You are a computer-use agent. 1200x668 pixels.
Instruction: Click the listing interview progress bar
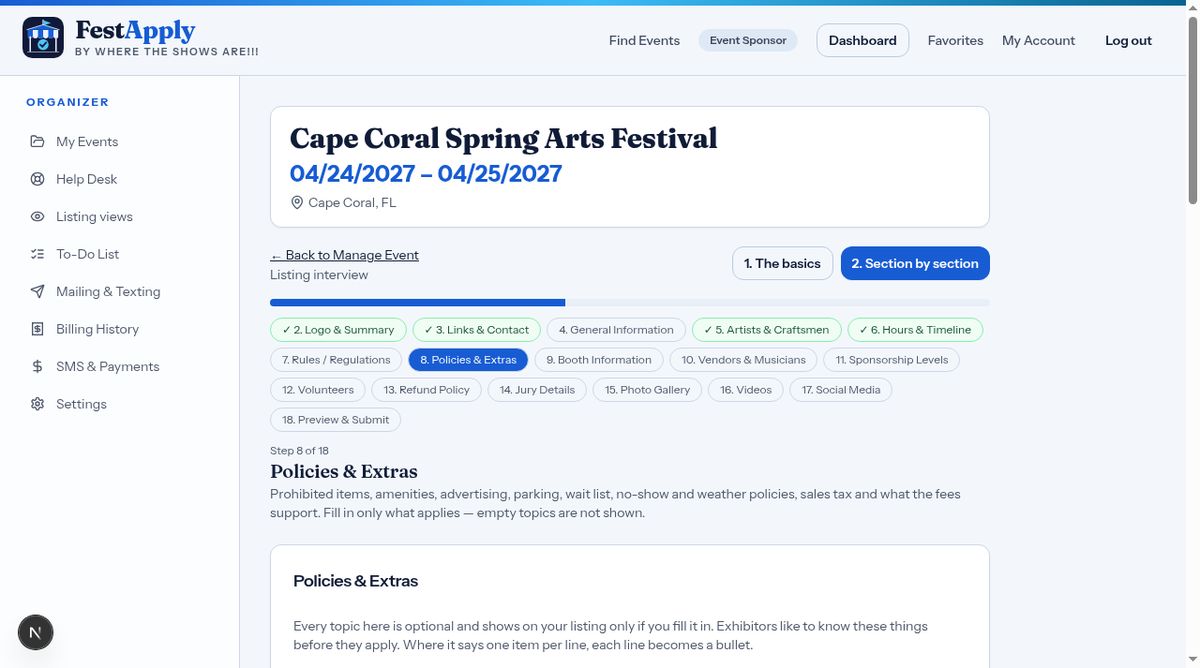click(x=630, y=302)
